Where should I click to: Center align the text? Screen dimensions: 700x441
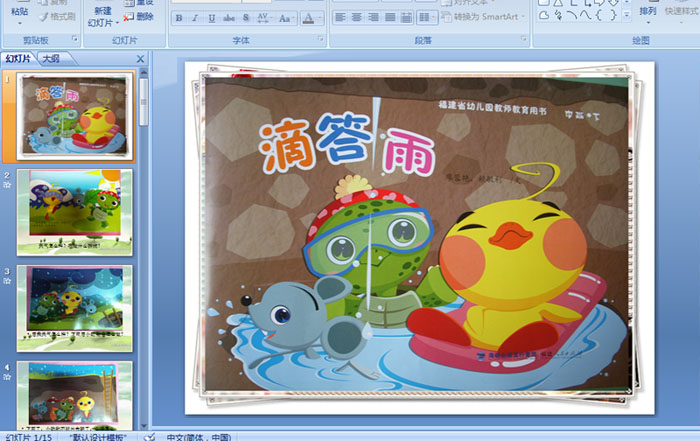pyautogui.click(x=357, y=17)
